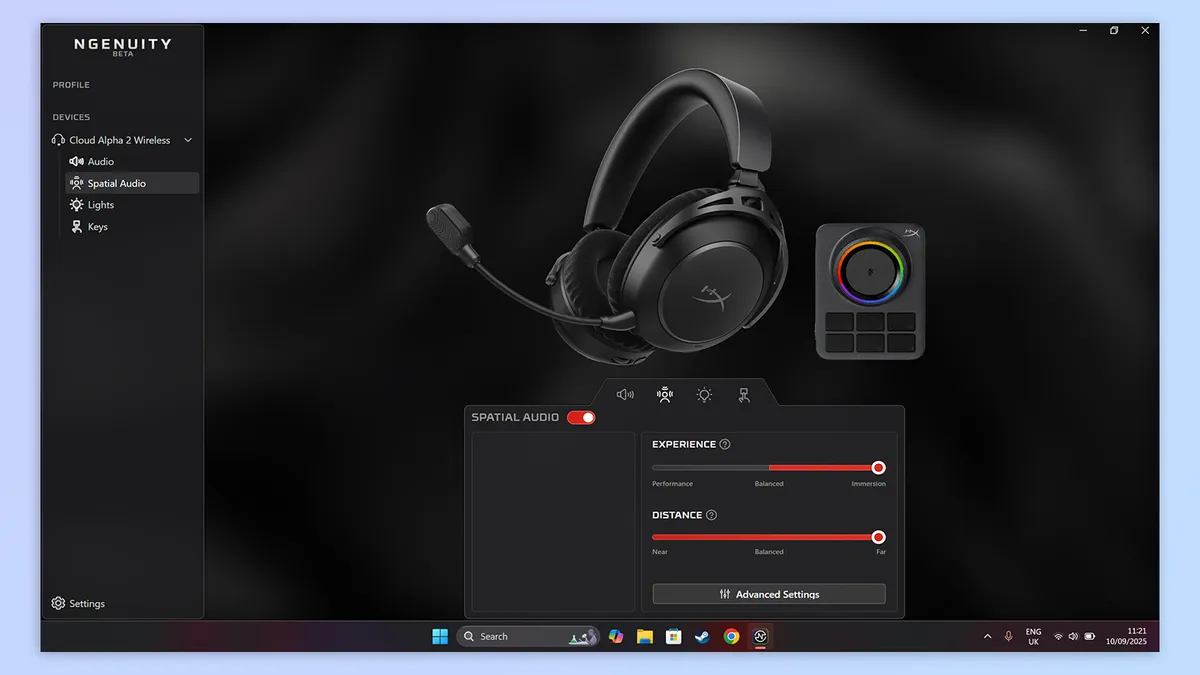Screen dimensions: 1200x675
Task: Open the Keys panel via the key icon
Action: click(744, 395)
